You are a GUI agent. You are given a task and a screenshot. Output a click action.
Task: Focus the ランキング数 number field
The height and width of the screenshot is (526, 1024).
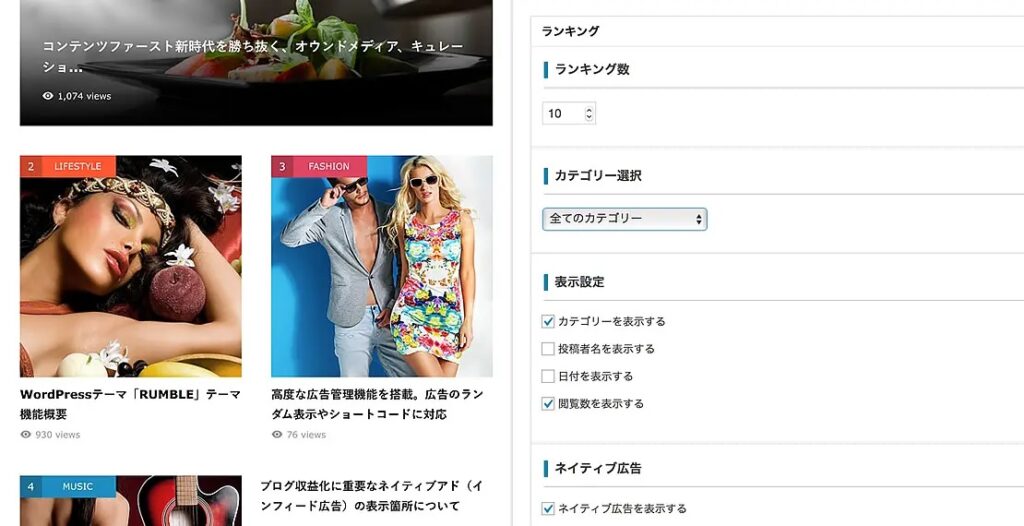click(x=569, y=114)
